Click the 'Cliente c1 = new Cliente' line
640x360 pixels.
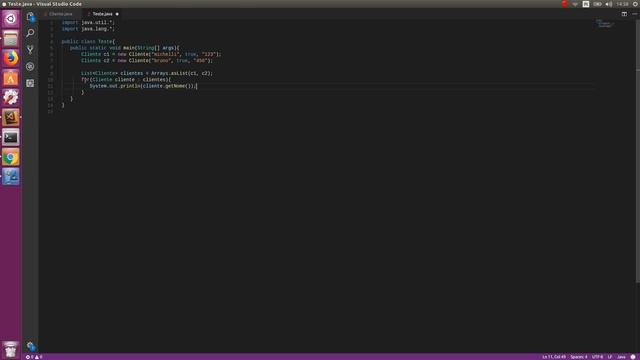pos(151,54)
